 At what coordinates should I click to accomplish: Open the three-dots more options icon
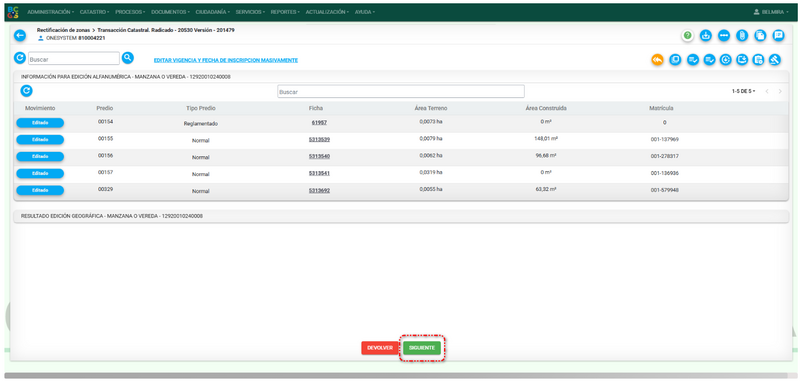[723, 35]
